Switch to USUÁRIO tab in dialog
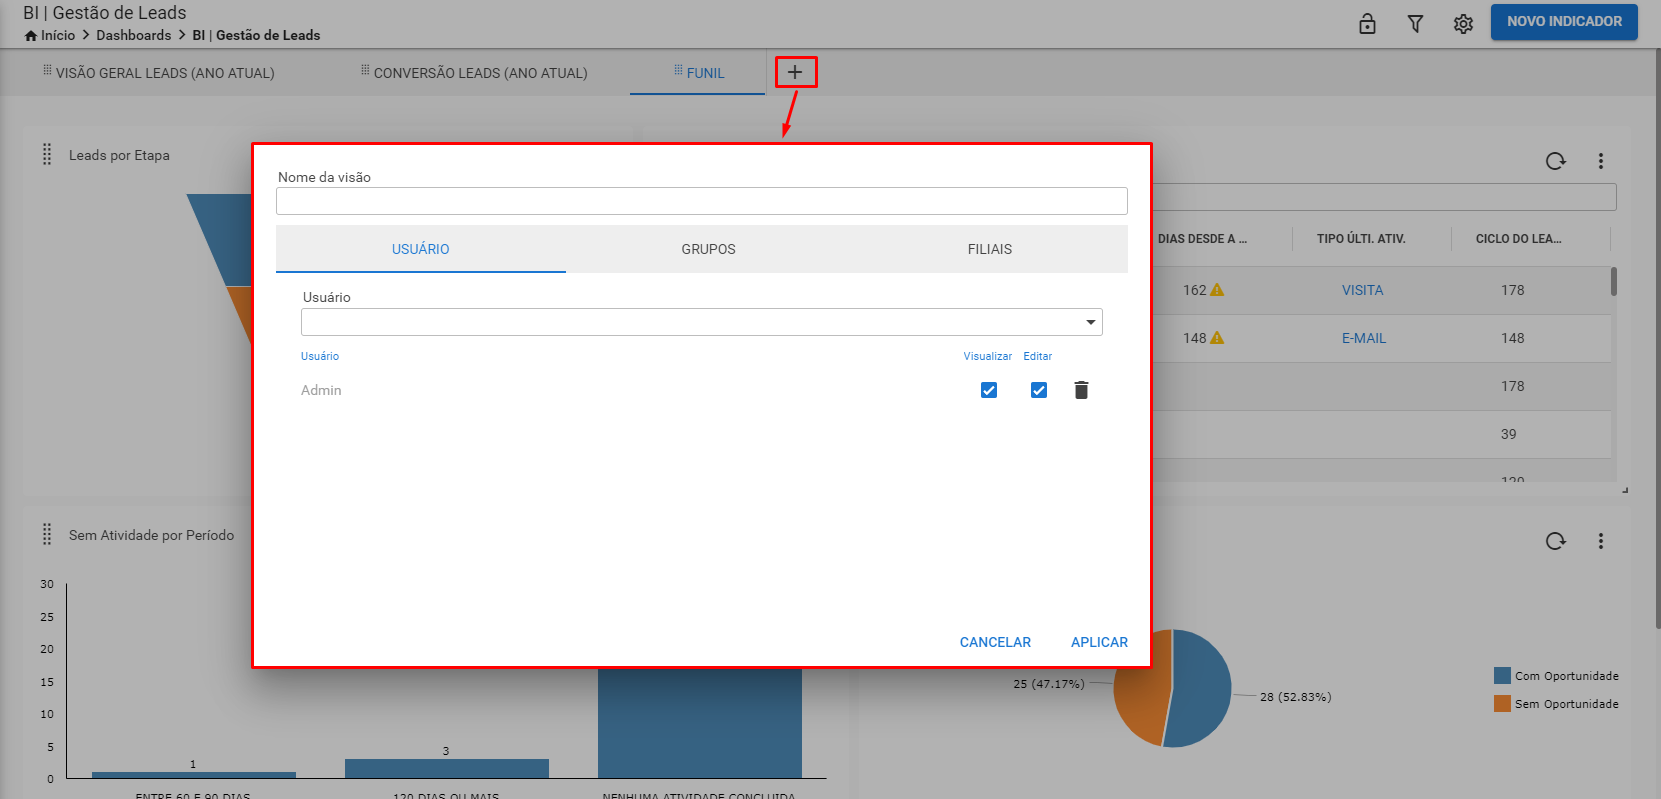Image resolution: width=1661 pixels, height=799 pixels. click(x=421, y=249)
